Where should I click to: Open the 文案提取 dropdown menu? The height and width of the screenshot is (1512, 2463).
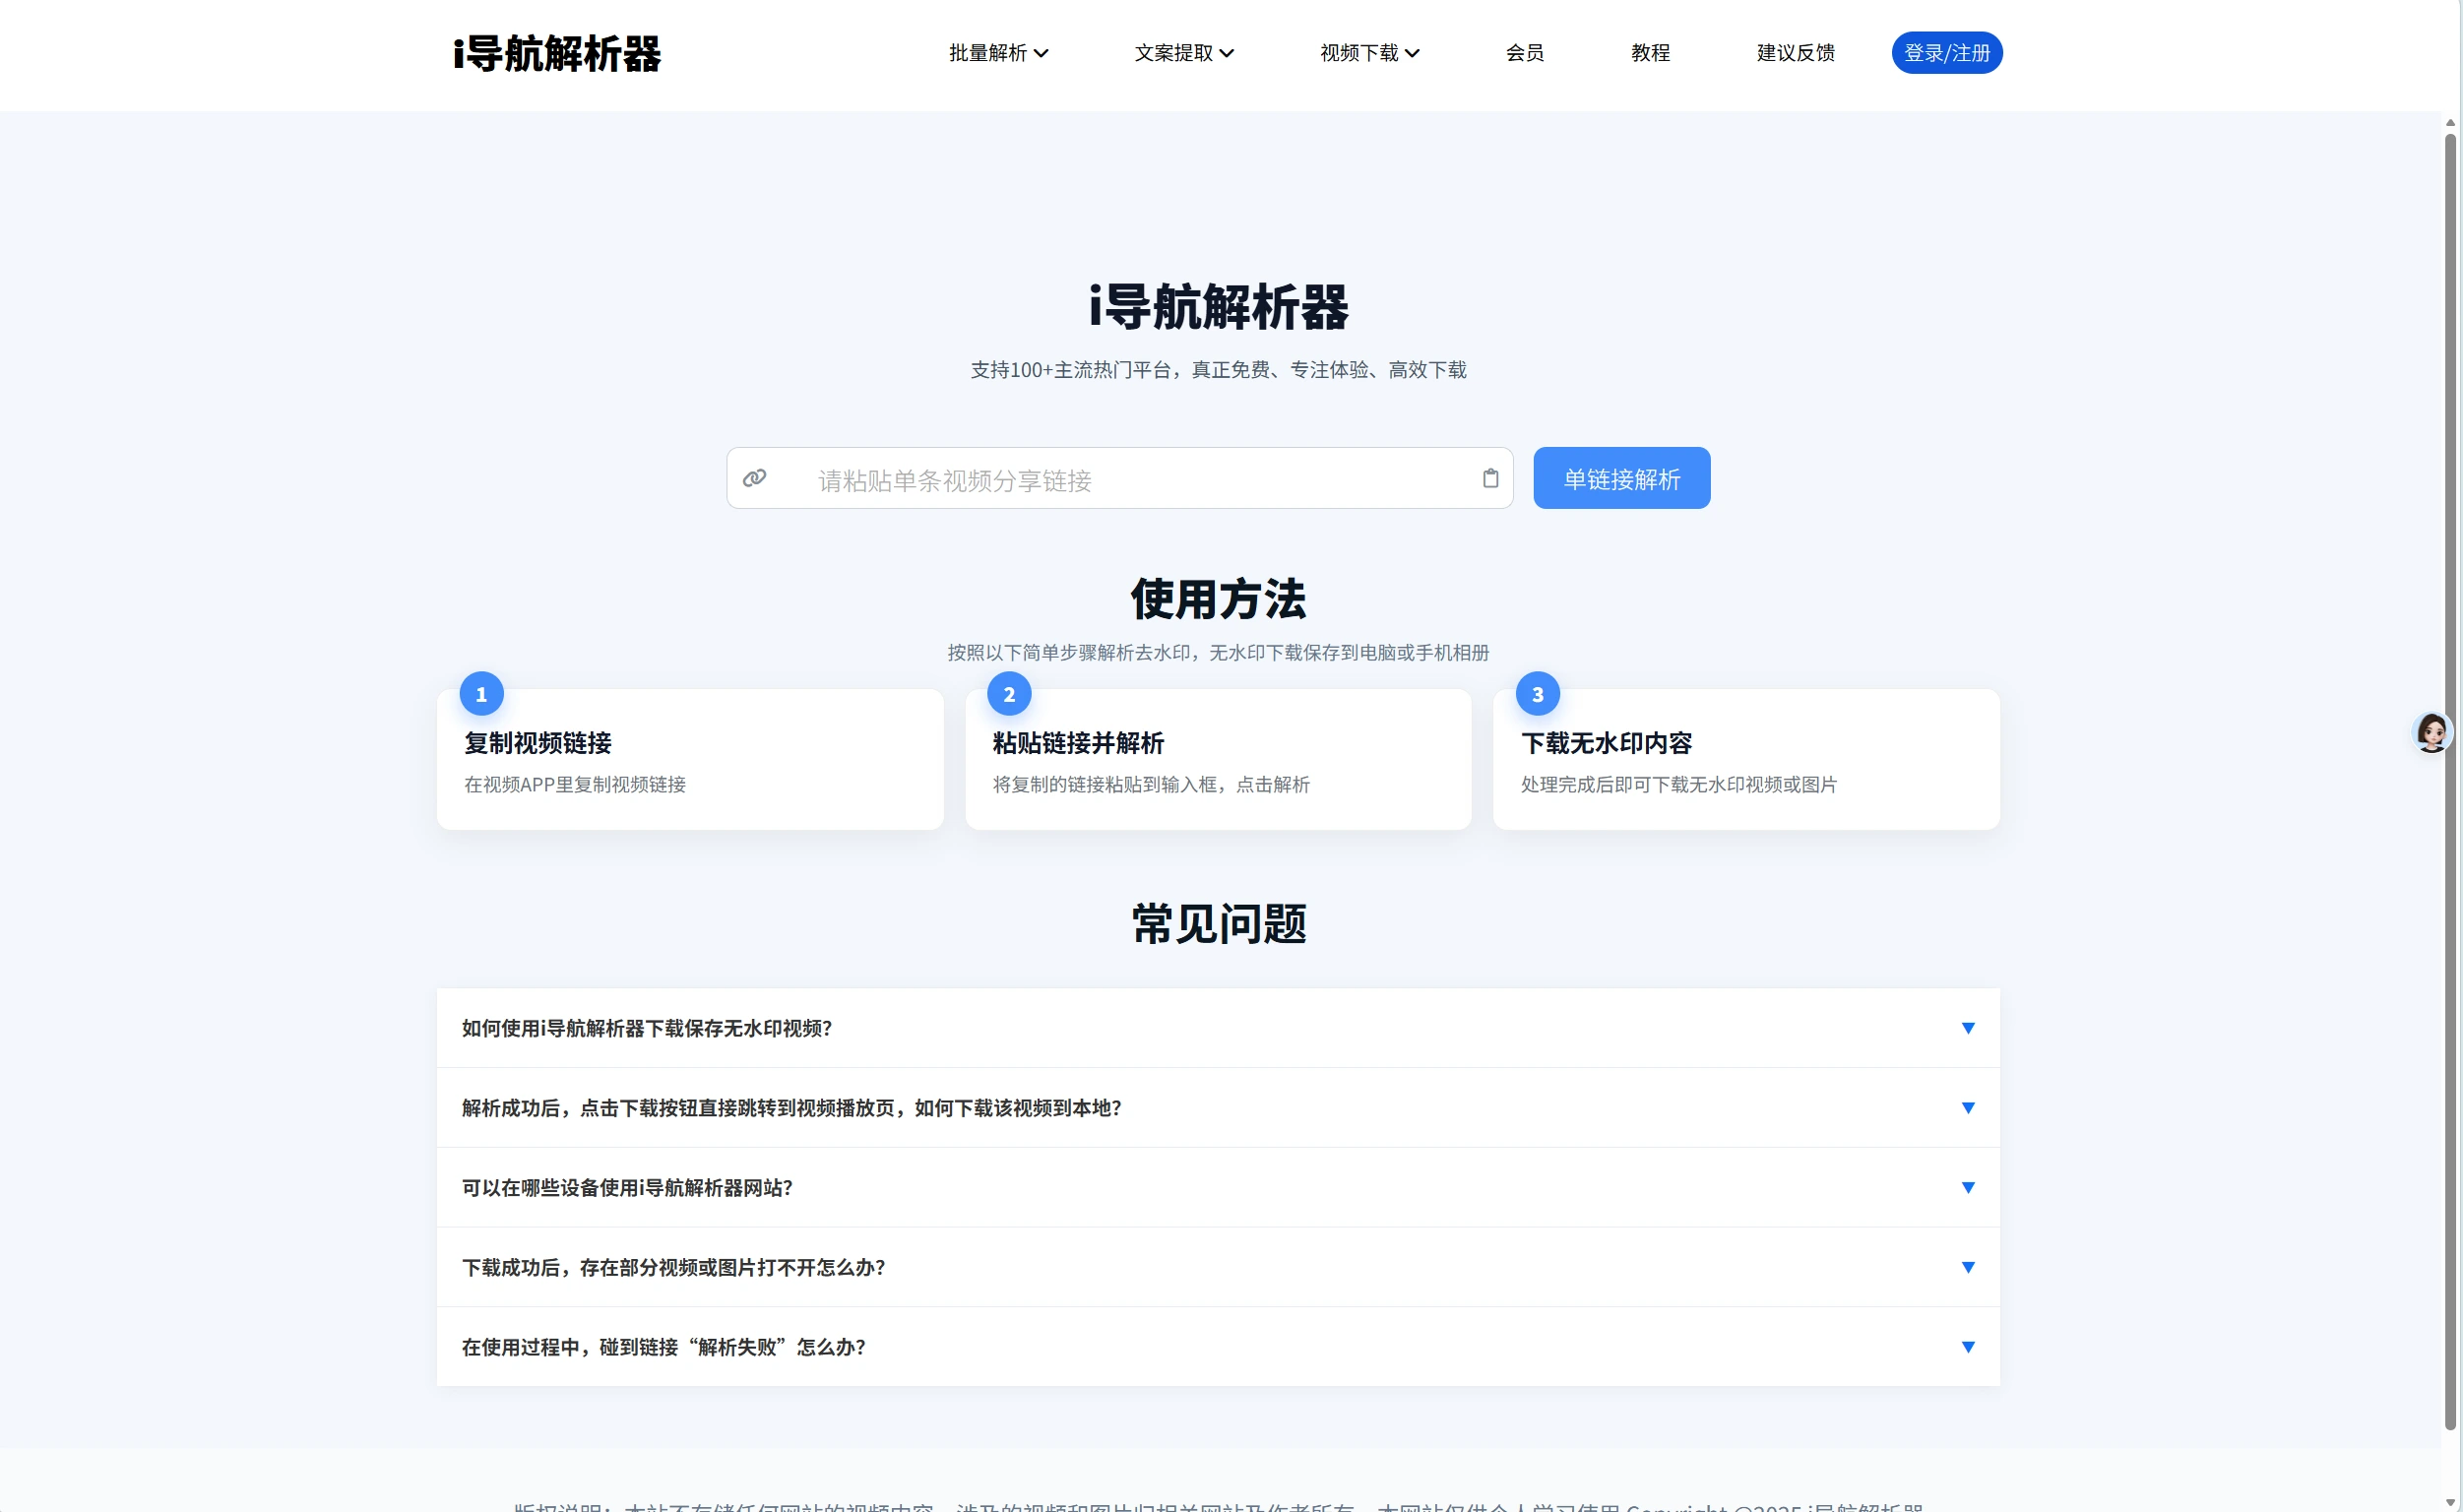coord(1184,53)
